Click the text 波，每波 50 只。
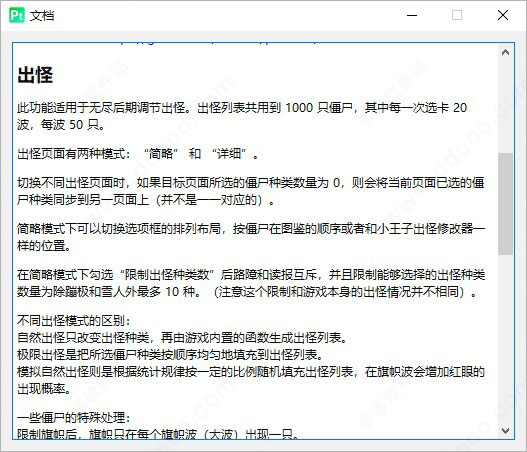Viewport: 527px width, 452px height. (61, 125)
